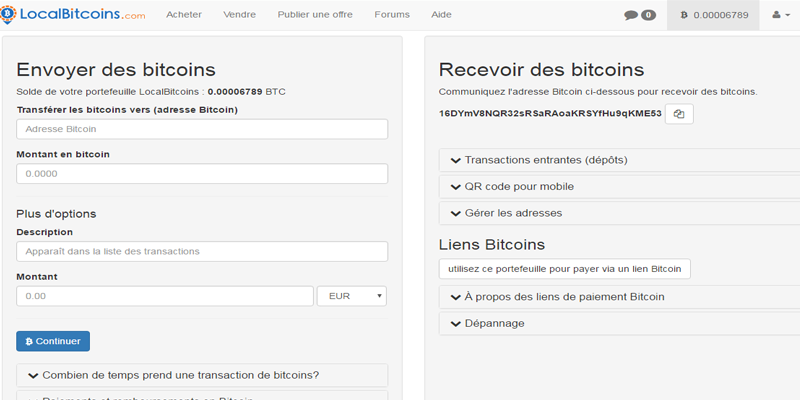Open Publier une offre page
The height and width of the screenshot is (400, 800).
(x=315, y=15)
